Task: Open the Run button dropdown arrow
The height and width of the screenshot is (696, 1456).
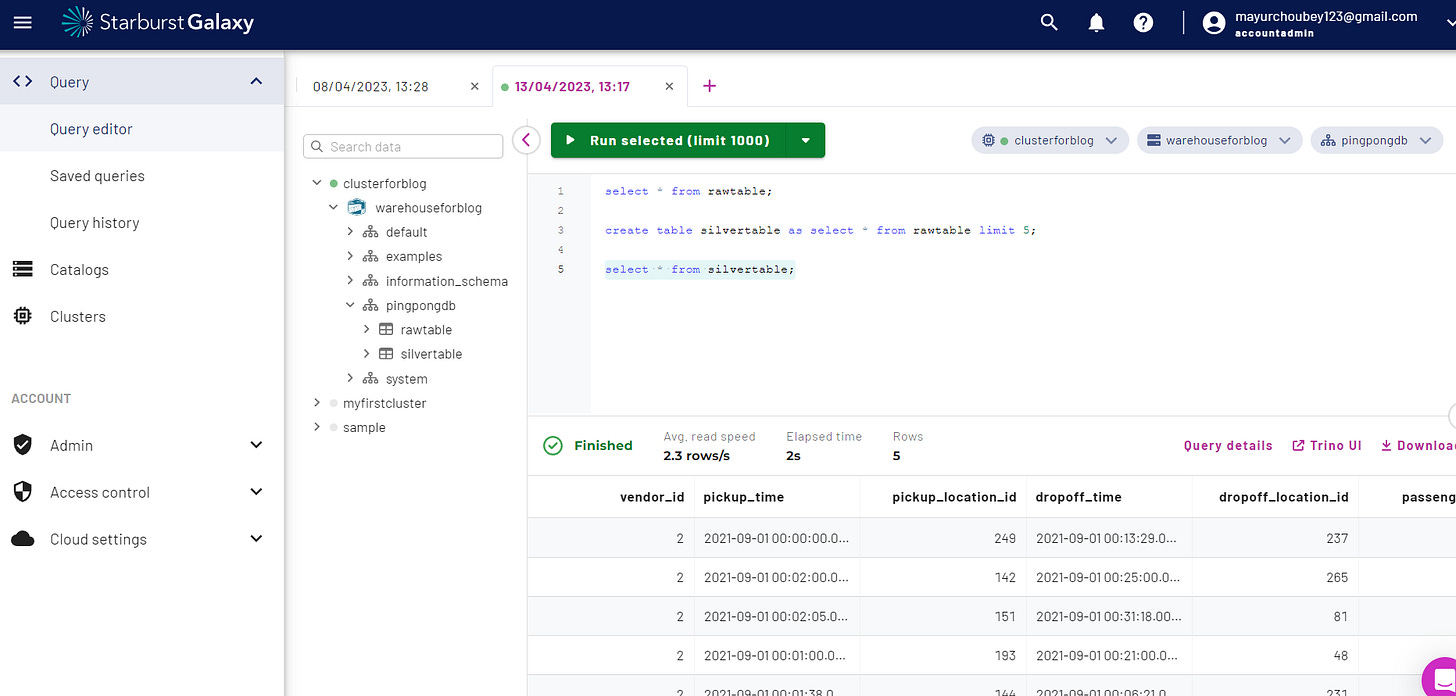Action: [x=806, y=141]
